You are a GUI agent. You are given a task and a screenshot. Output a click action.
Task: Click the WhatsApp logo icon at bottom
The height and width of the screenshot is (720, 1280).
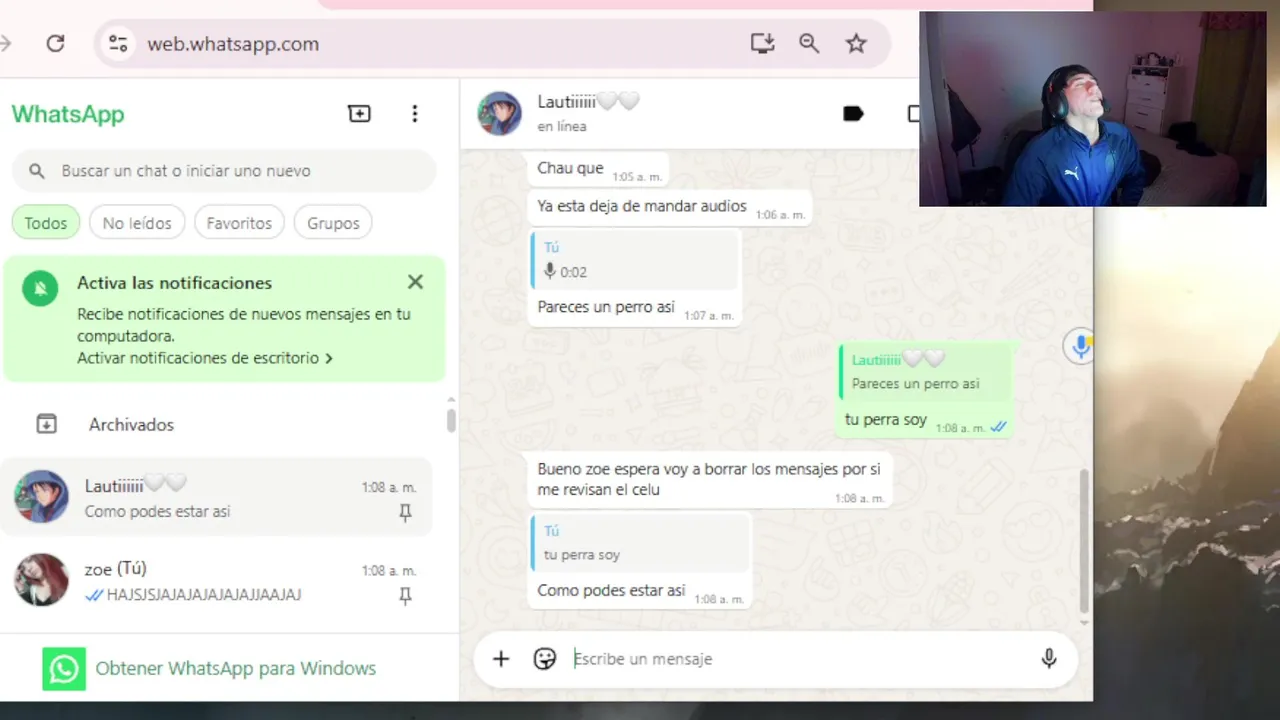(x=64, y=668)
